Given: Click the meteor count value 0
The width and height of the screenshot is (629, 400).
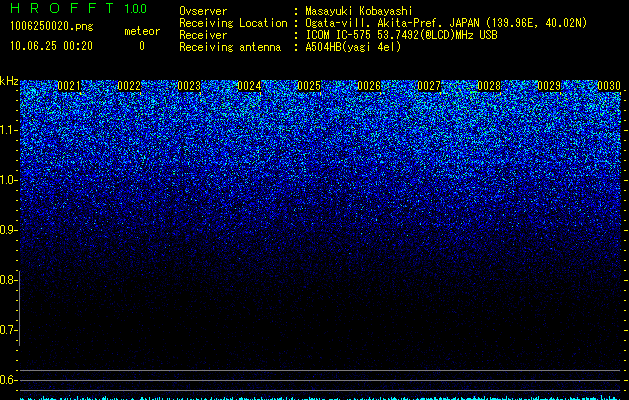Looking at the screenshot, I should (x=142, y=46).
